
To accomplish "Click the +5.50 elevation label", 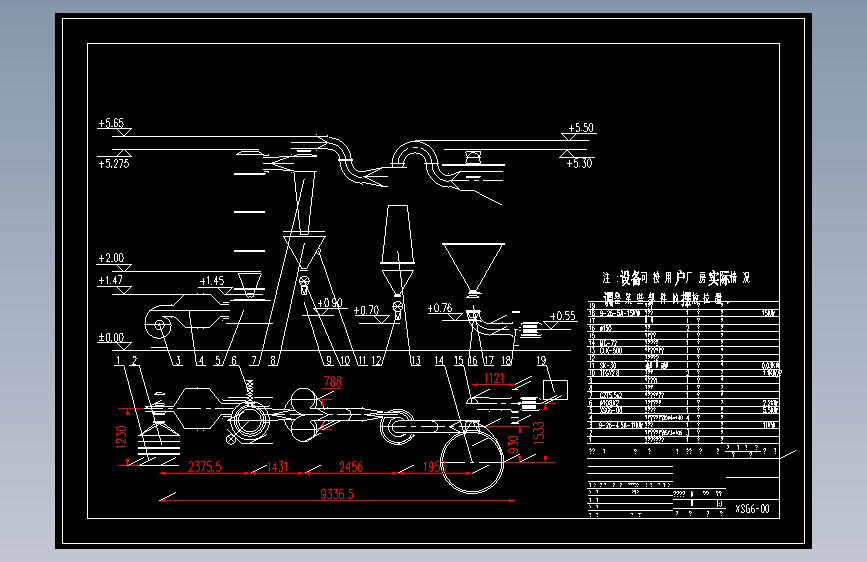I will pyautogui.click(x=581, y=128).
